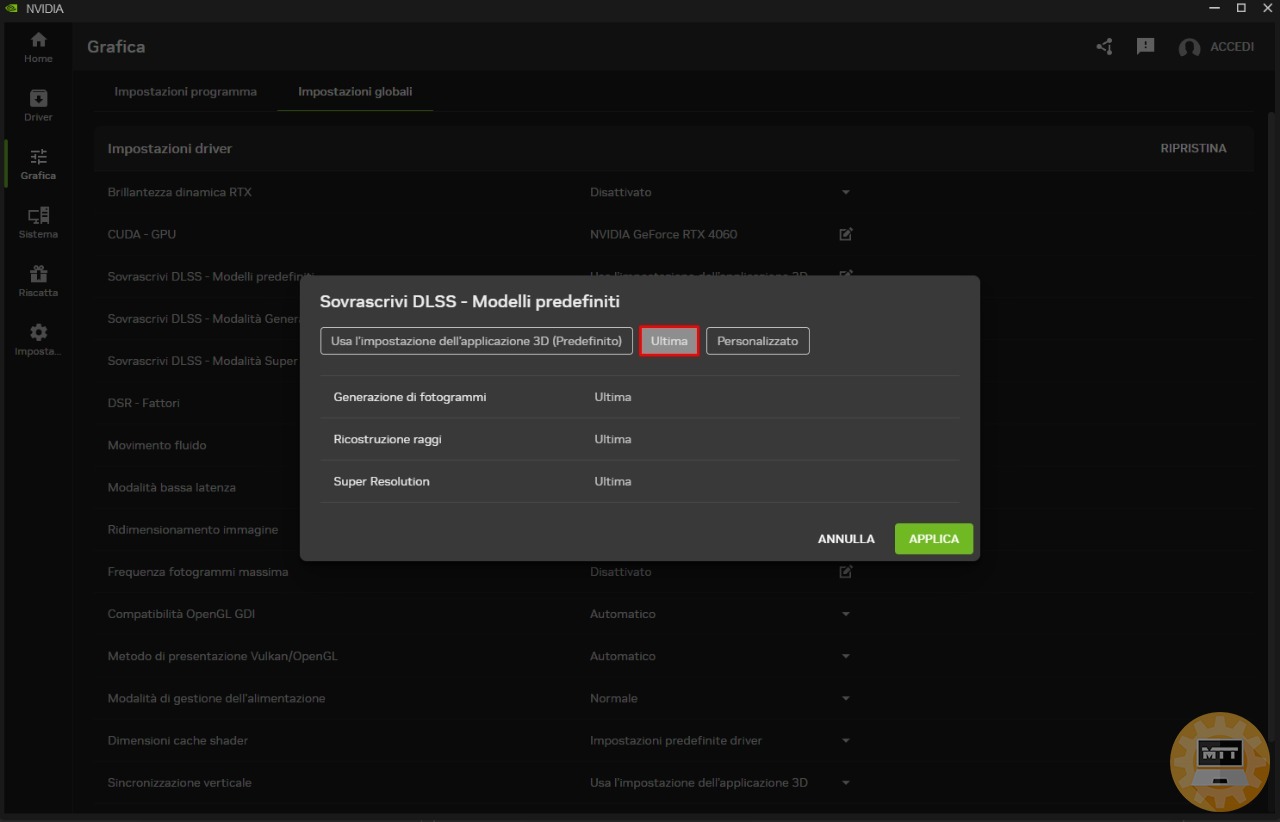1280x822 pixels.
Task: Expand Modalità di gestione dell'alimentazione dropdown
Action: pyautogui.click(x=845, y=698)
